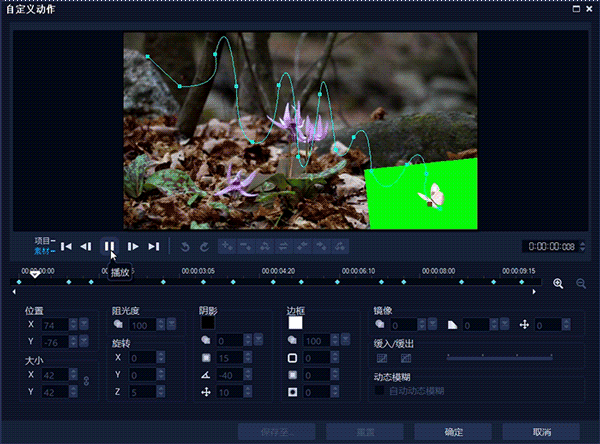Click the redo arrow icon
The height and width of the screenshot is (444, 600).
coord(205,246)
